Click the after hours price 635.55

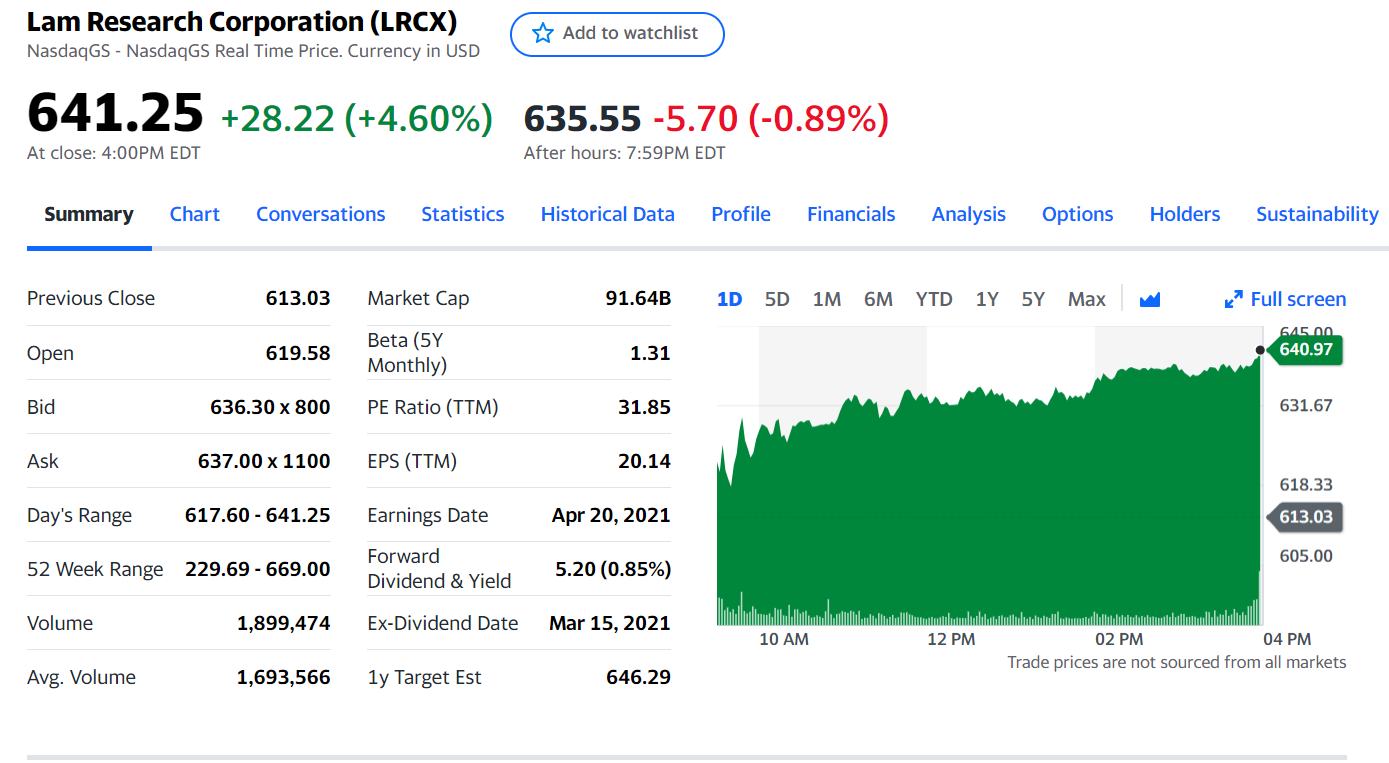582,119
